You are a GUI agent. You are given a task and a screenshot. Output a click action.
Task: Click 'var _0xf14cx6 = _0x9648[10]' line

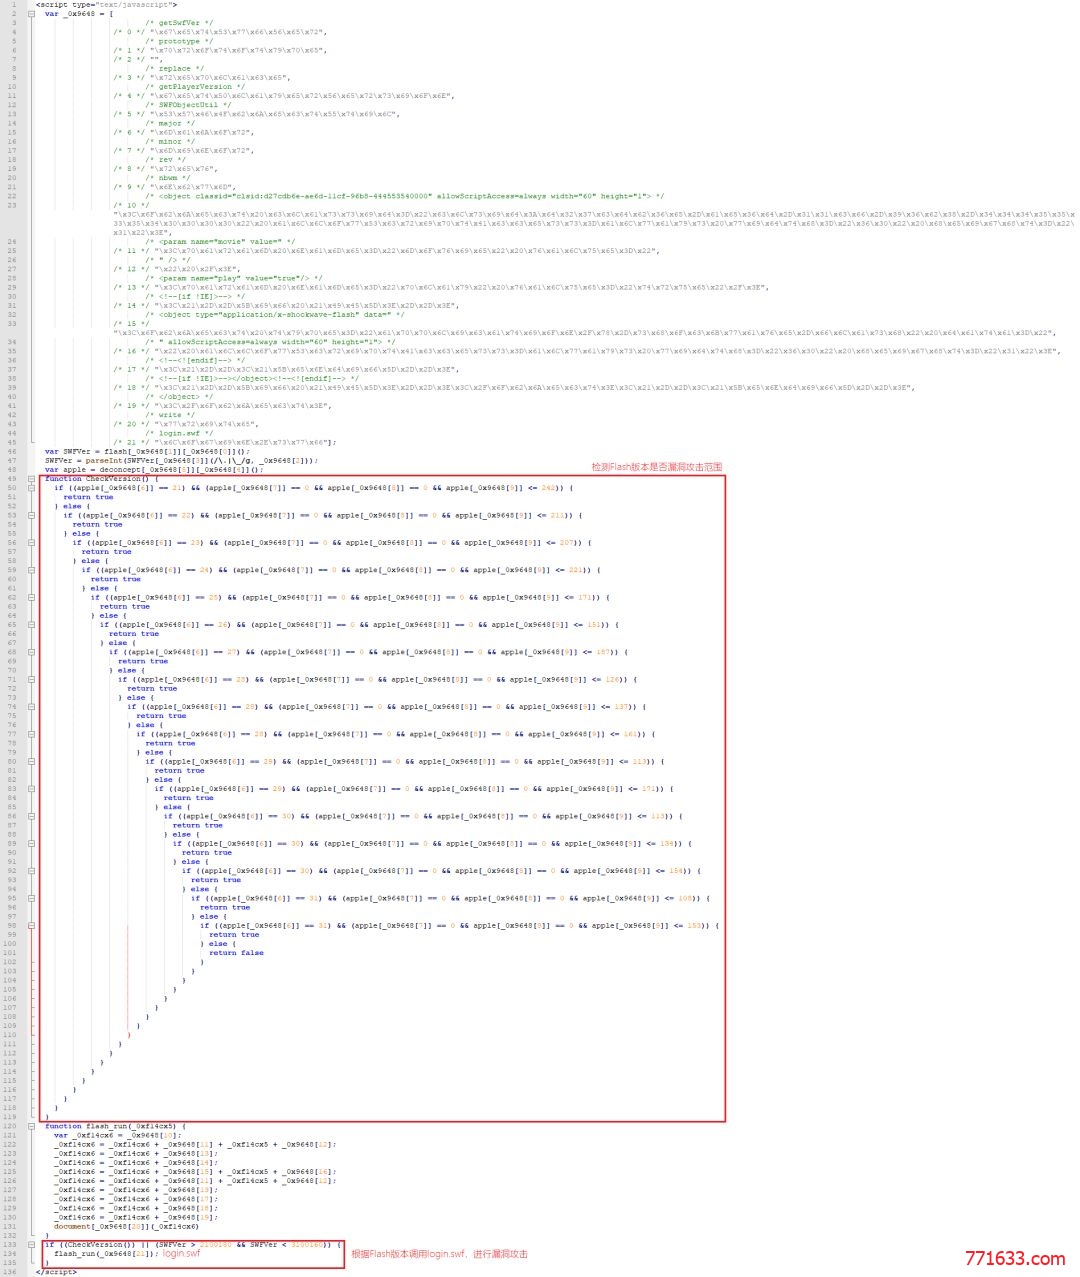click(x=118, y=1135)
